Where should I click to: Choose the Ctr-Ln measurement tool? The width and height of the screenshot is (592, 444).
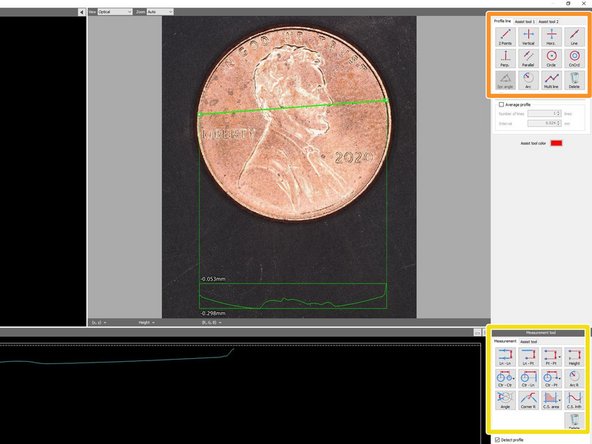click(528, 378)
